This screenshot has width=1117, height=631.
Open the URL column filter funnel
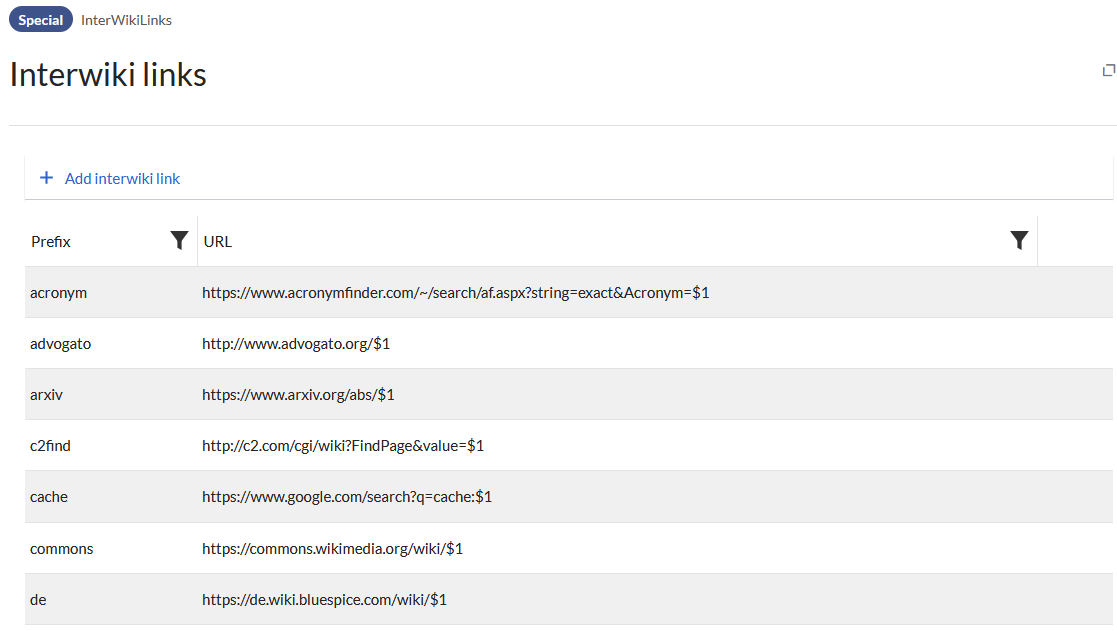pyautogui.click(x=1019, y=240)
